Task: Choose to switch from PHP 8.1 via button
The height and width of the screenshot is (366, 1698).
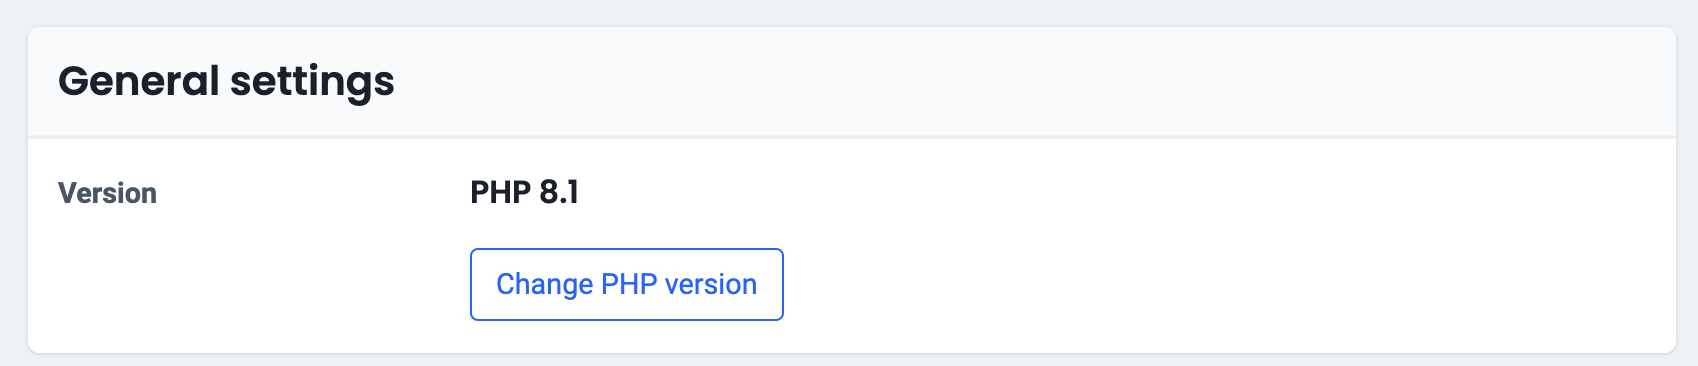Action: point(627,285)
